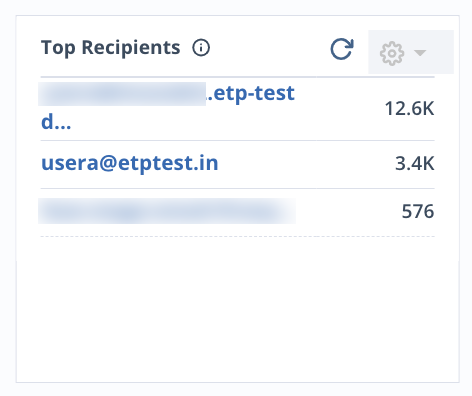Open the blurred recipient link with 576 count
This screenshot has height=396, width=472.
click(167, 211)
